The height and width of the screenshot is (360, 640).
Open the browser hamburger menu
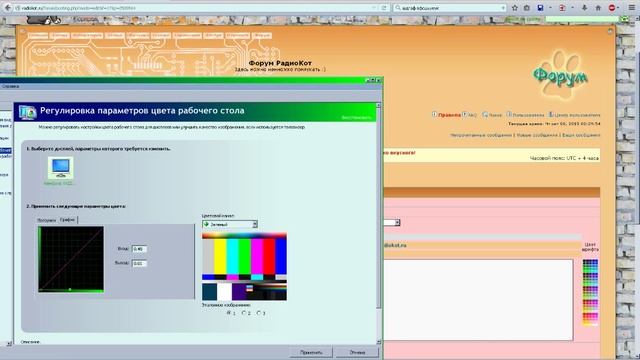631,8
